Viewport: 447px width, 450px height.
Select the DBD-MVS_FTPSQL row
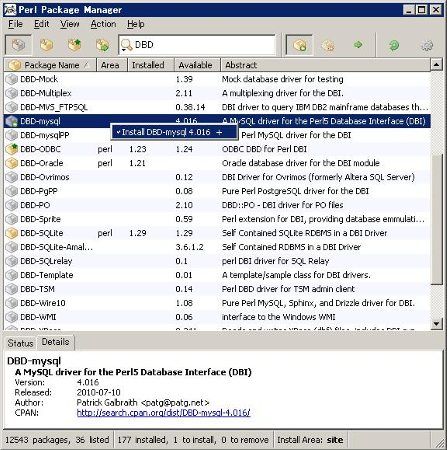click(217, 107)
